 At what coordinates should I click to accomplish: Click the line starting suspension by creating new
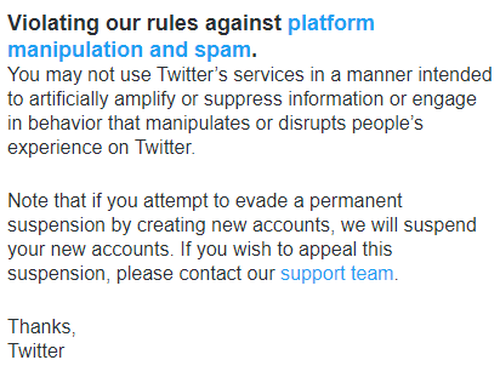point(242,225)
